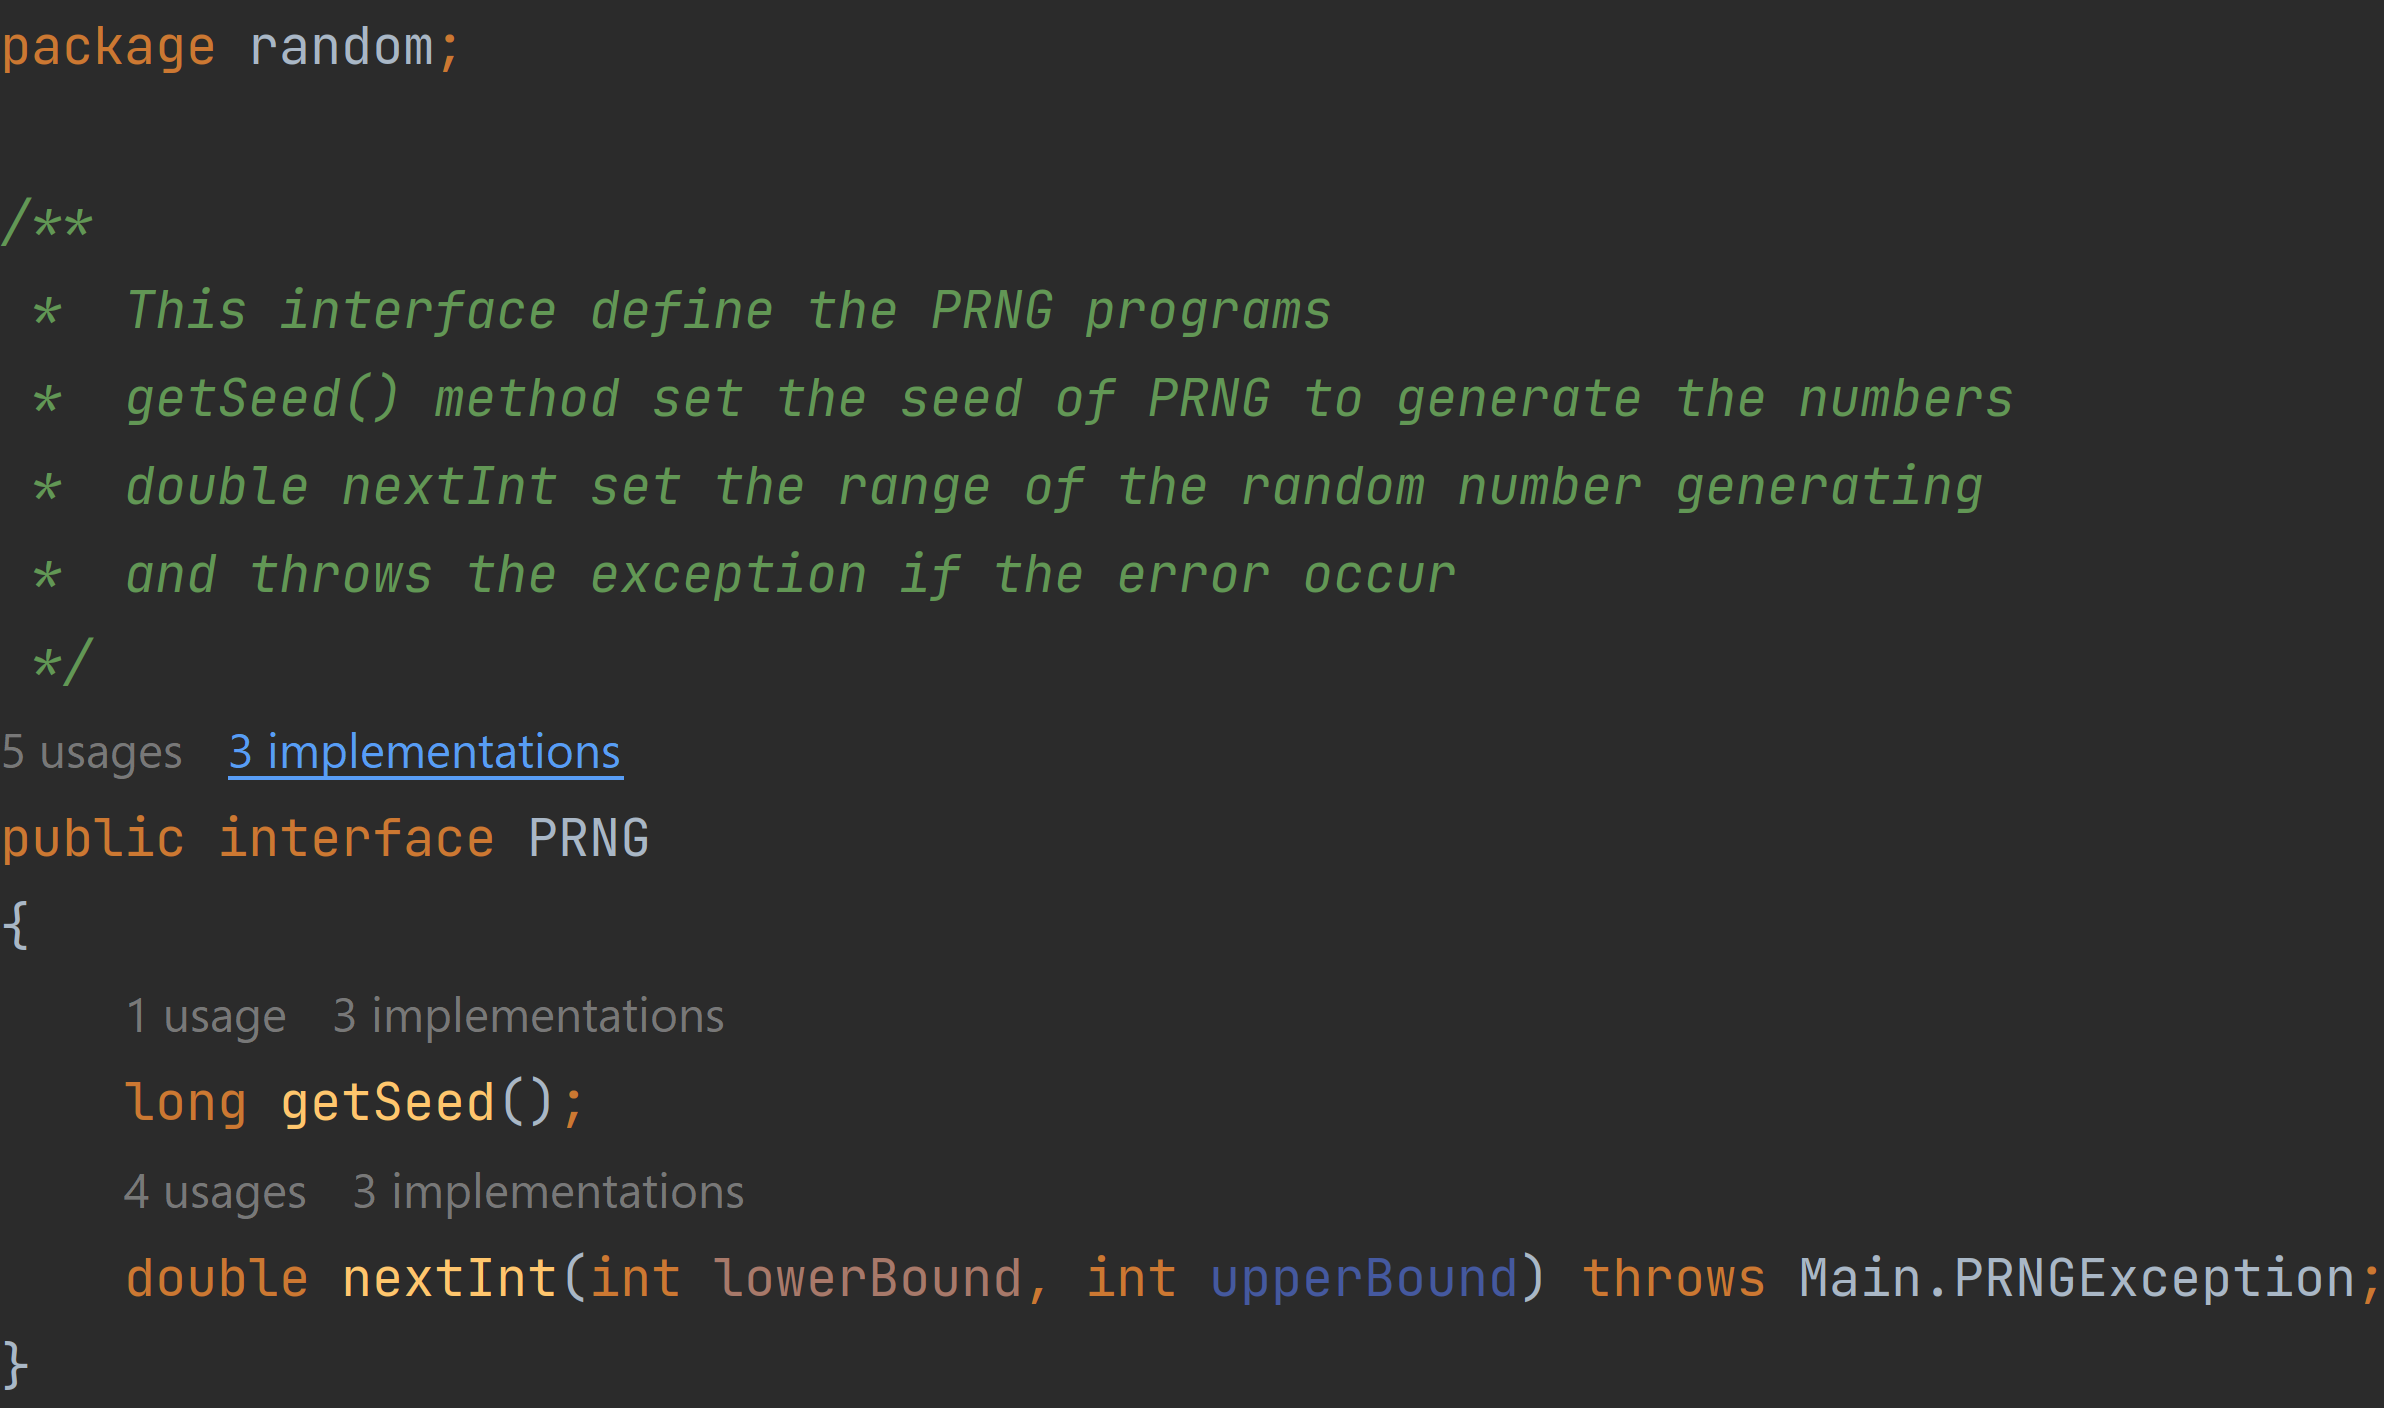Click the Main.PRNGException type reference
The width and height of the screenshot is (2384, 1408).
2078,1279
